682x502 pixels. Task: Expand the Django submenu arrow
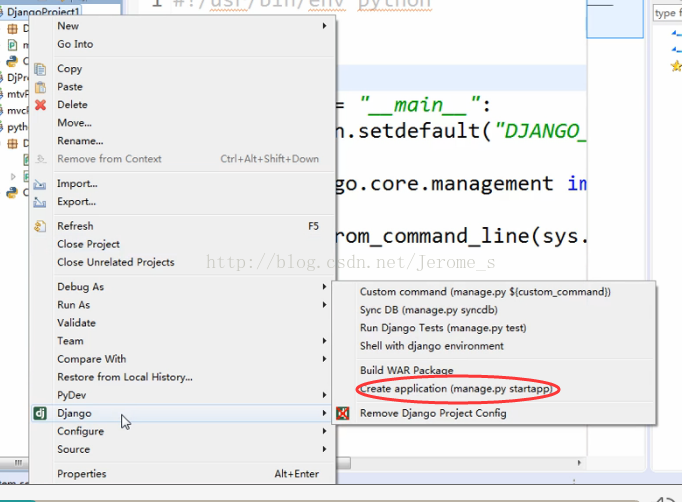tap(324, 413)
